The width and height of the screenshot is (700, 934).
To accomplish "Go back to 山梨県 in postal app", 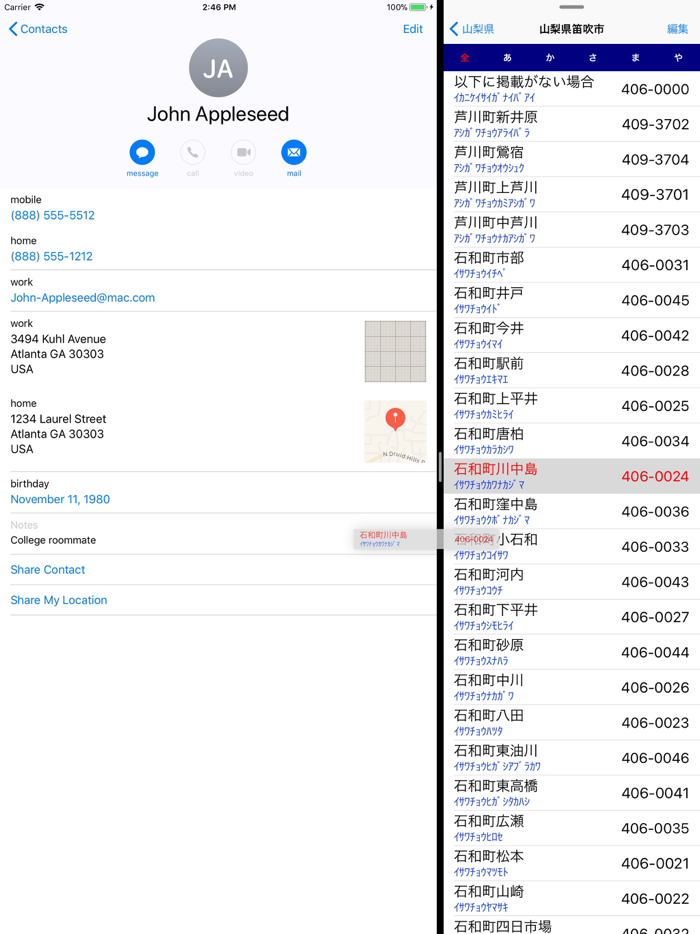I will tap(472, 29).
